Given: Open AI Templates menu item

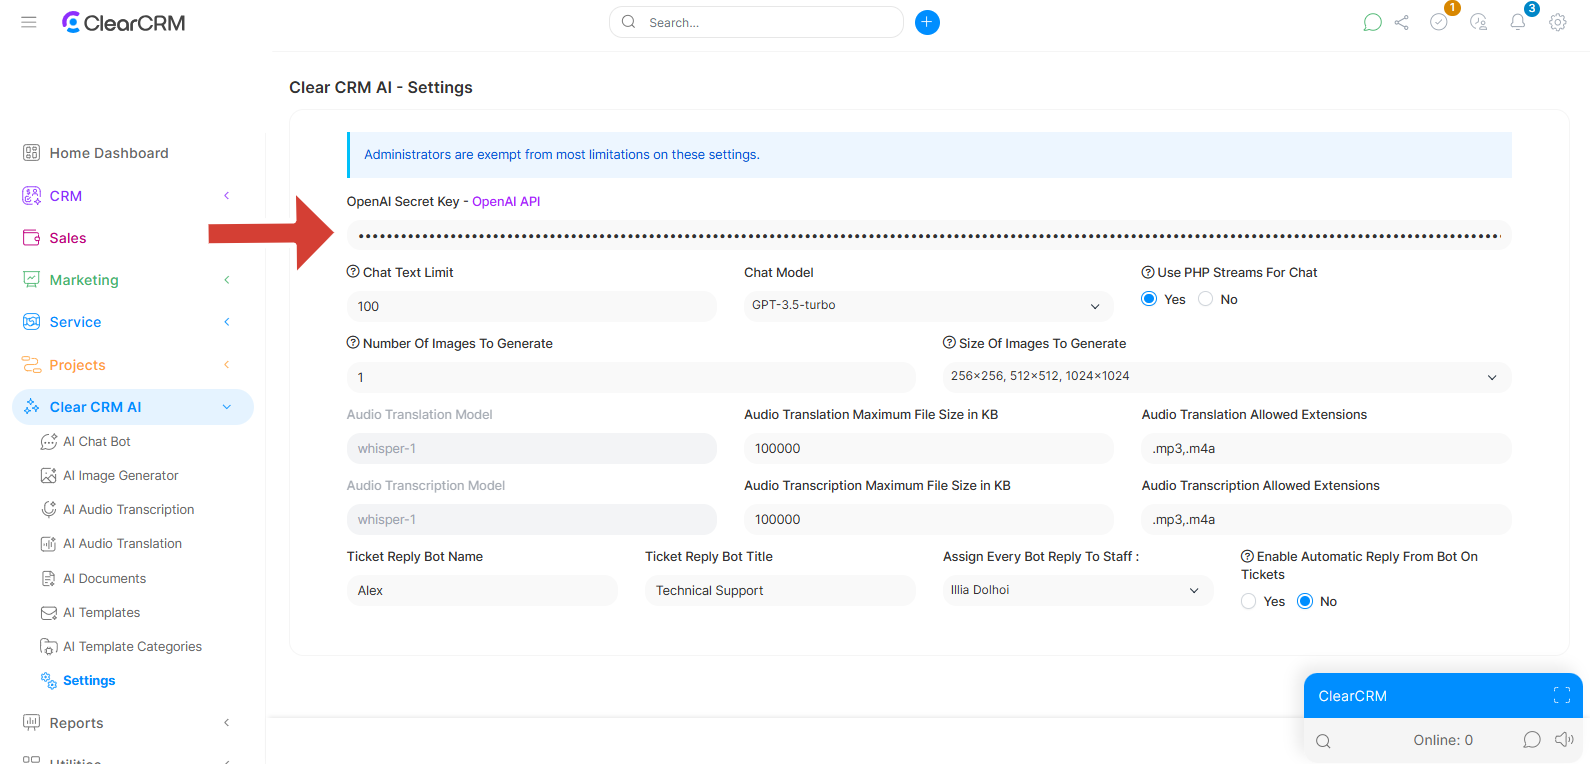Looking at the screenshot, I should (x=102, y=613).
